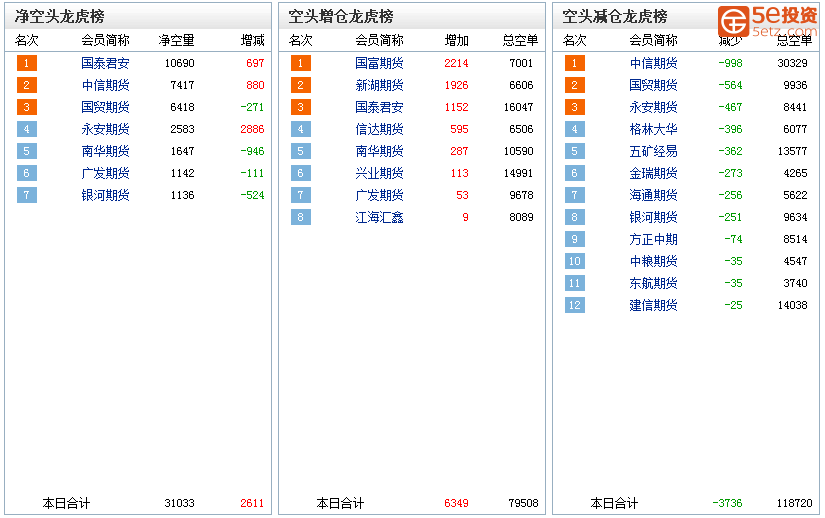Click the 空头减仓龙虎榜 panel title
This screenshot has width=825, height=518.
(615, 16)
